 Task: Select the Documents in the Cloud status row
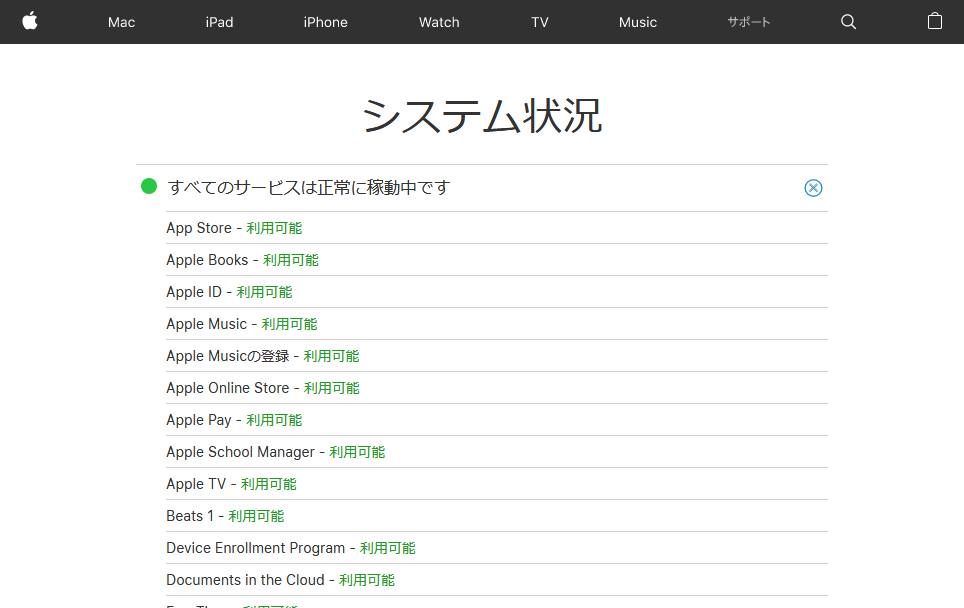(x=497, y=580)
